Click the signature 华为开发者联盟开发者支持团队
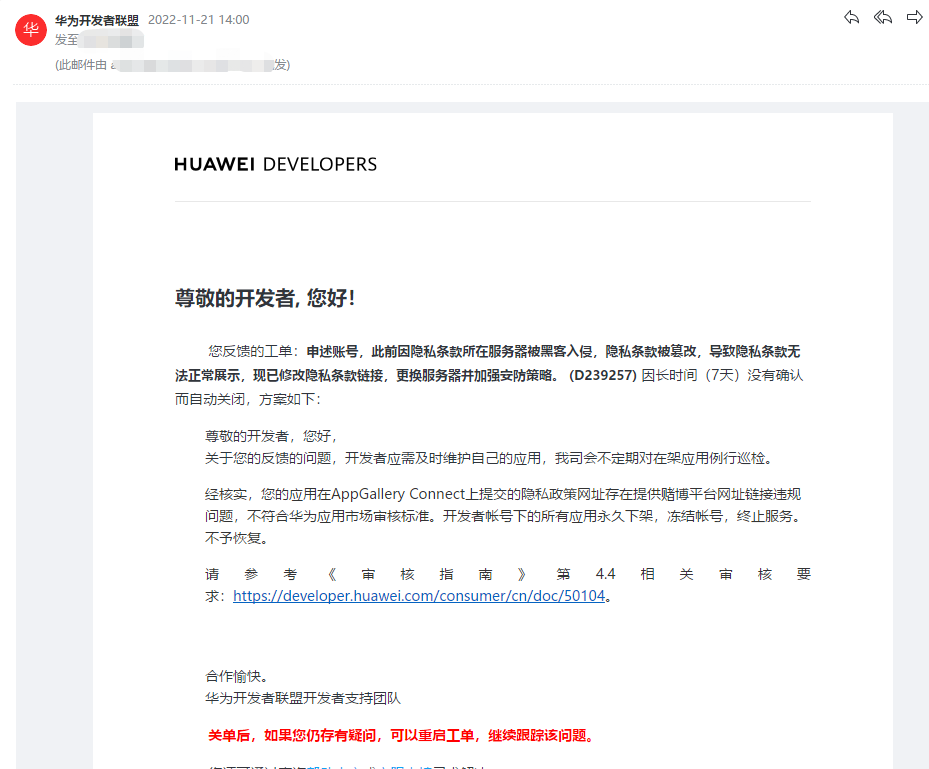929x769 pixels. coord(303,698)
